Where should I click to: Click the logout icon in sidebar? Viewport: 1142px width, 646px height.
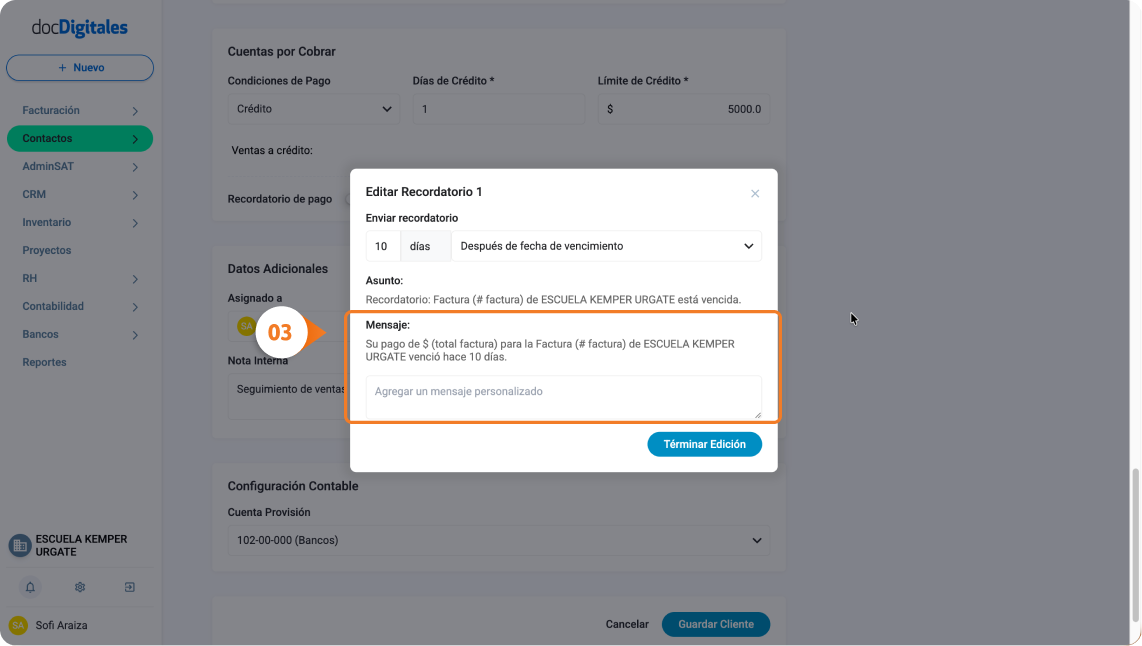[x=130, y=587]
